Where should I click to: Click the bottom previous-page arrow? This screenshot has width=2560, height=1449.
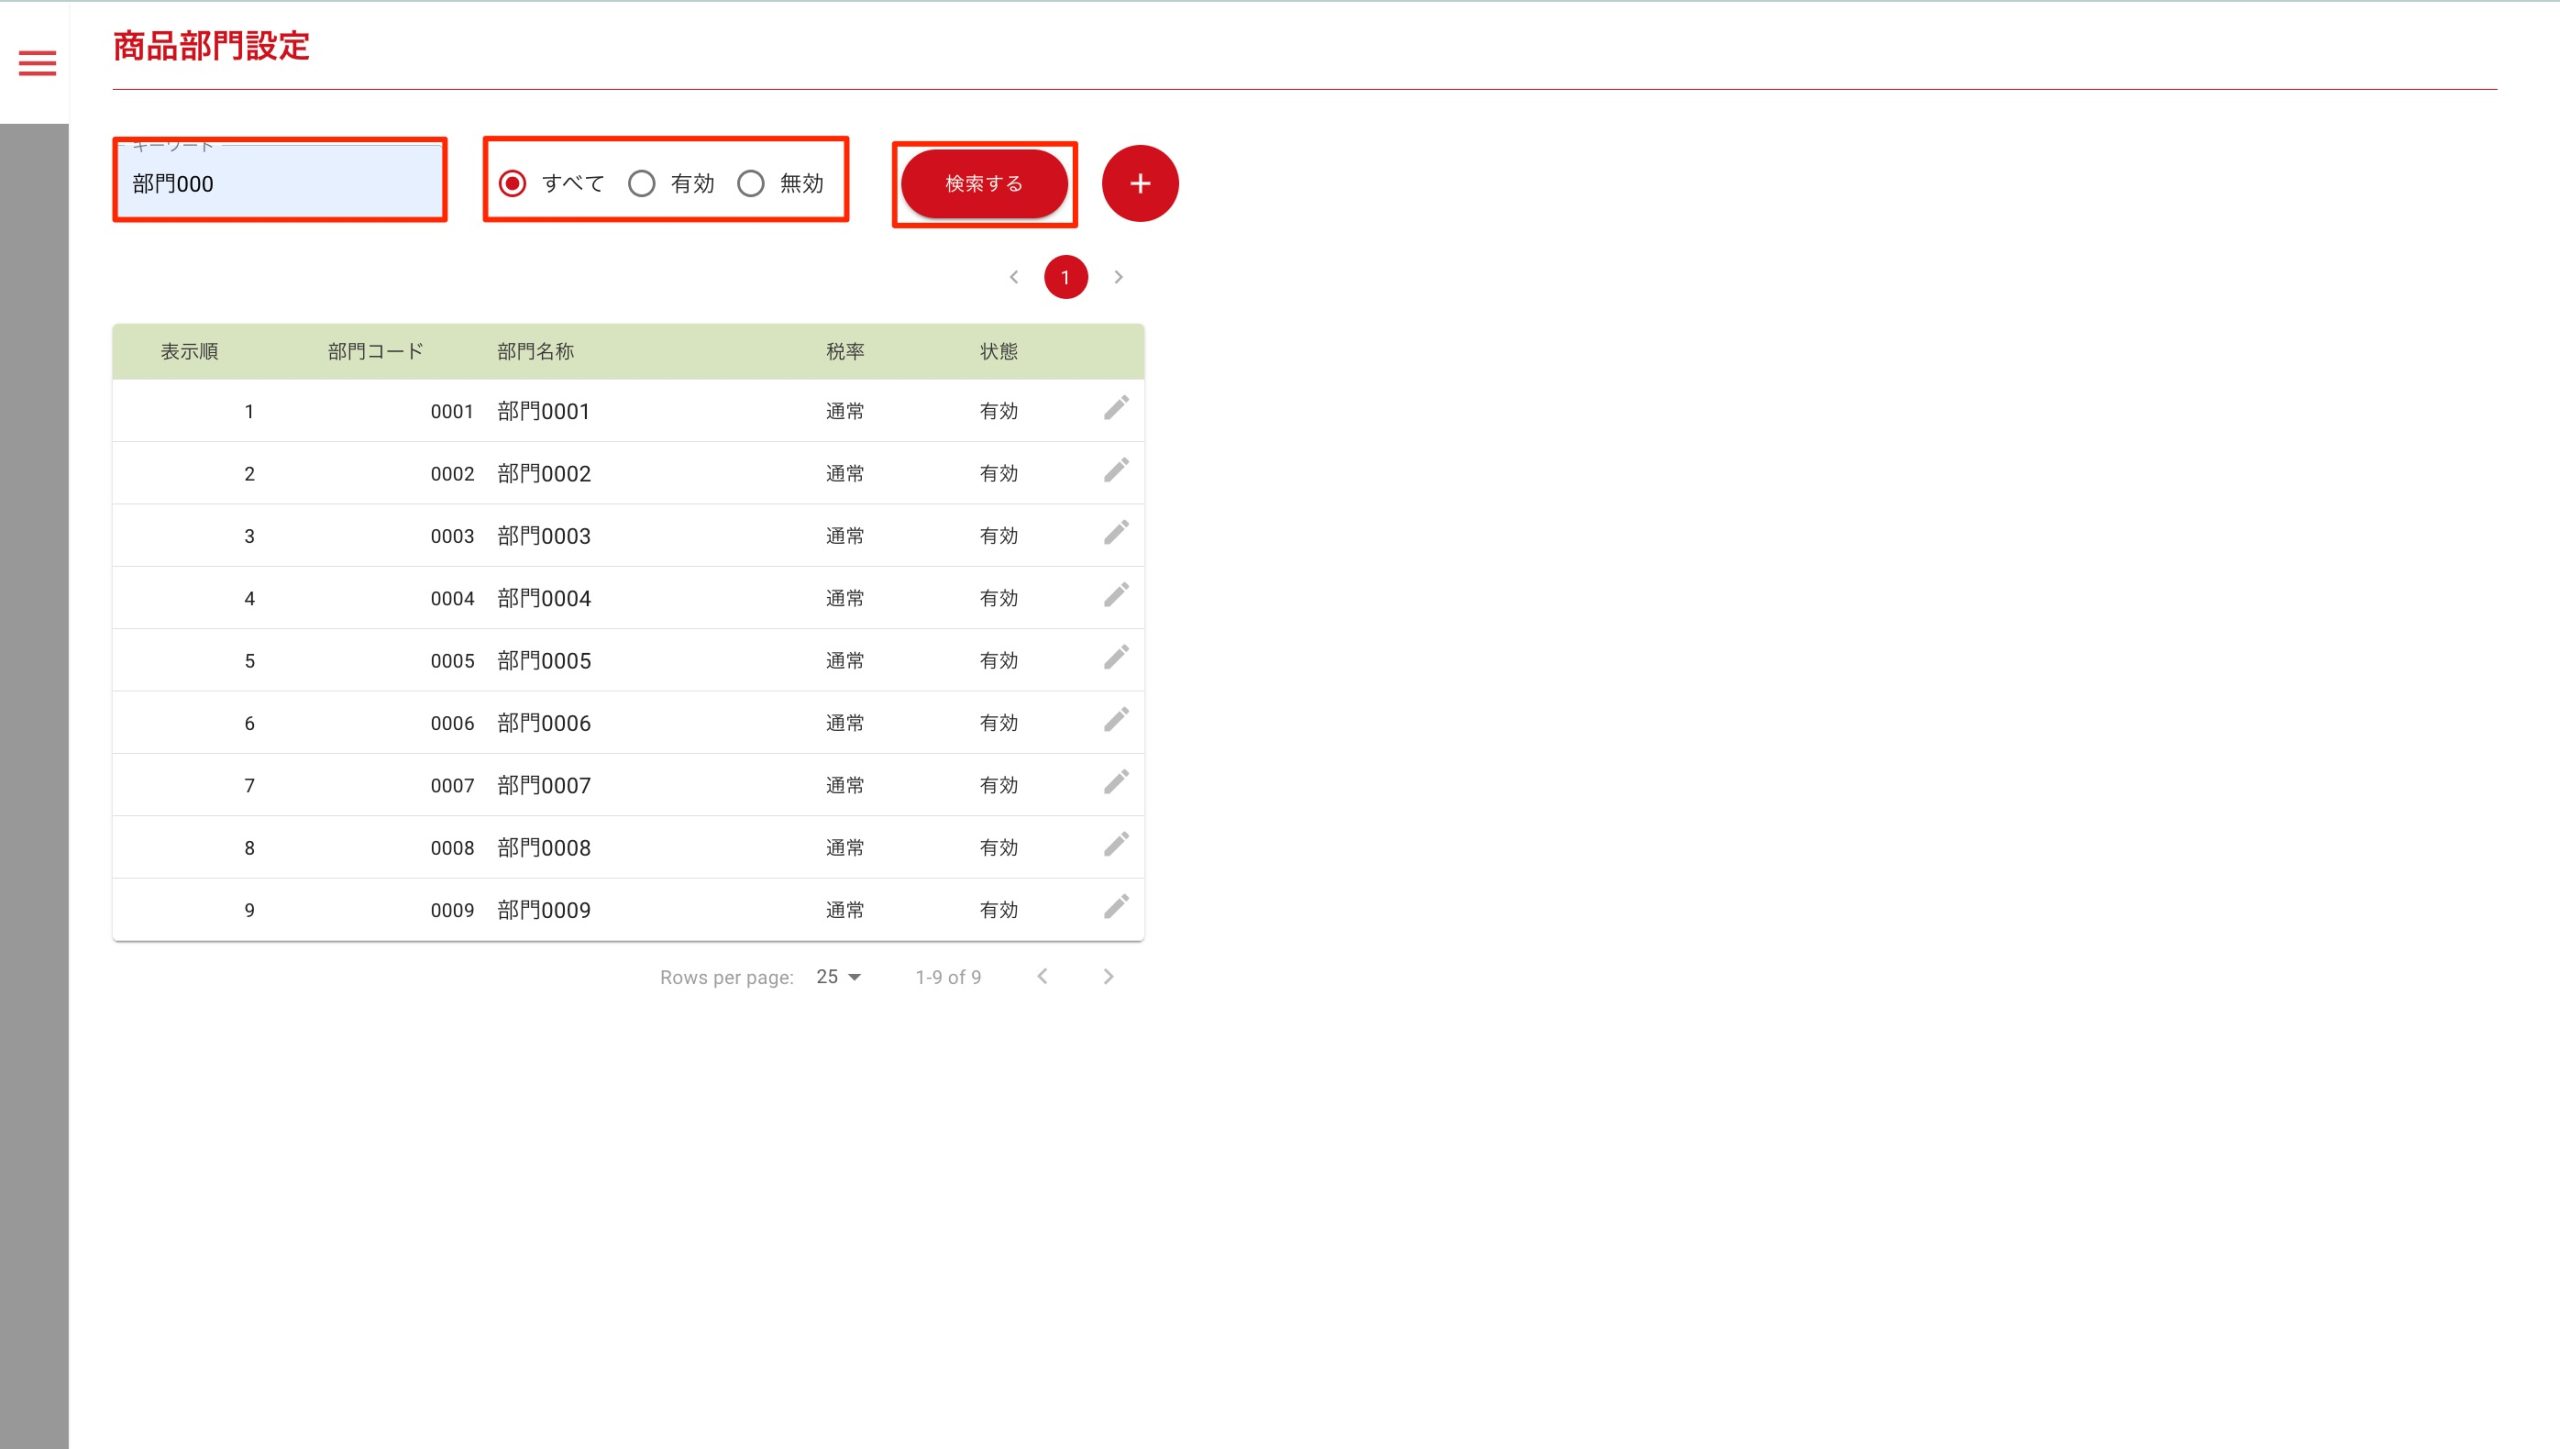pos(1042,977)
